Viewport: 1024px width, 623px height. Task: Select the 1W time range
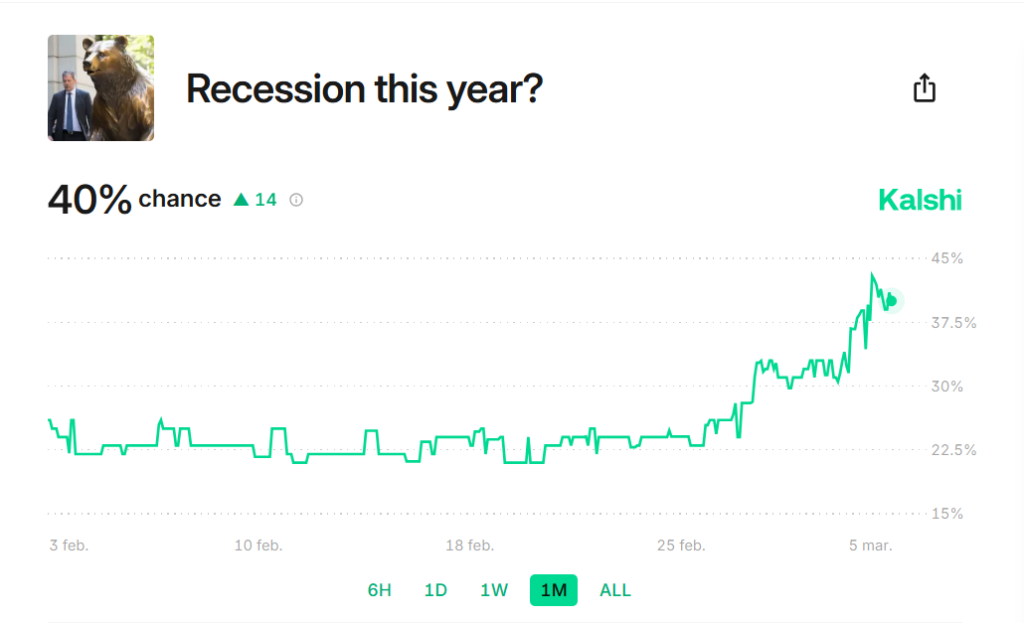pyautogui.click(x=494, y=590)
